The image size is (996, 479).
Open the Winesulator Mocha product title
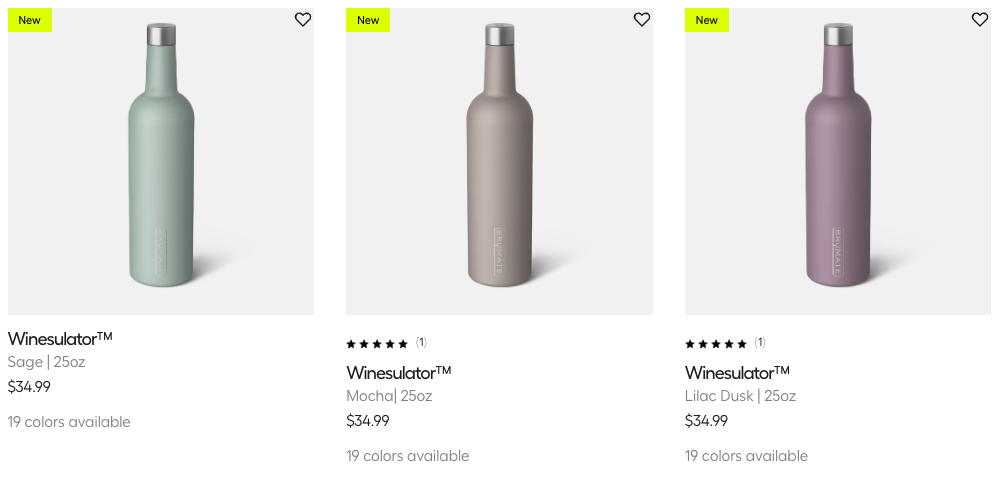click(399, 372)
